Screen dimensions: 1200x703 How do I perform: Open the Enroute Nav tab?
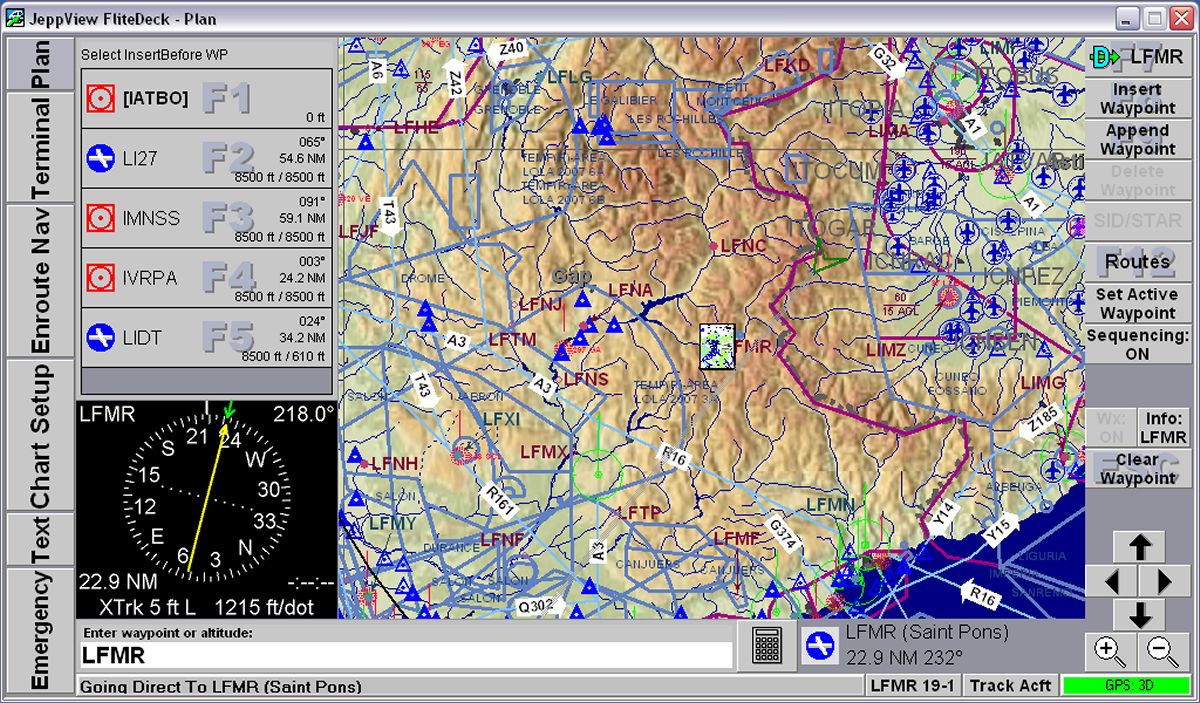pos(40,281)
